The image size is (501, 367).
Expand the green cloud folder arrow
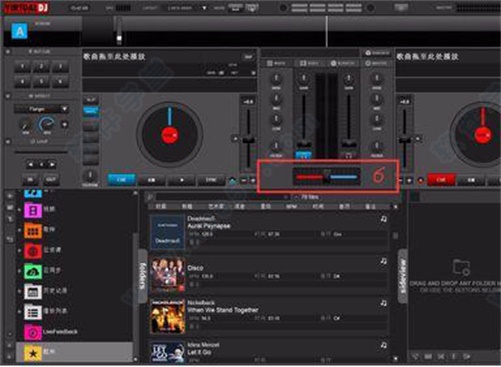coord(19,272)
